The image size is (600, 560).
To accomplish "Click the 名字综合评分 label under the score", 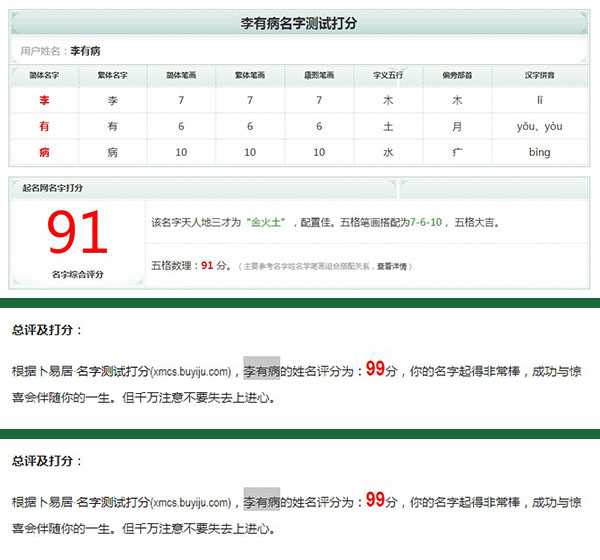I will coord(77,274).
